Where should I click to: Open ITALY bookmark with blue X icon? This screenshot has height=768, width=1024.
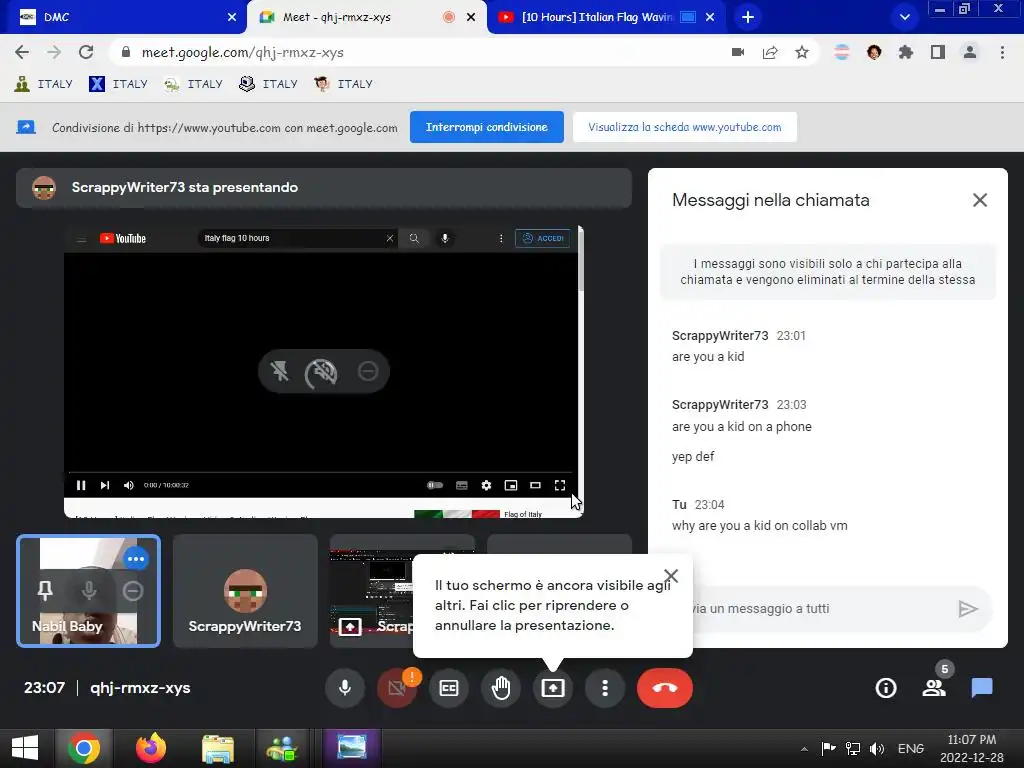(118, 84)
